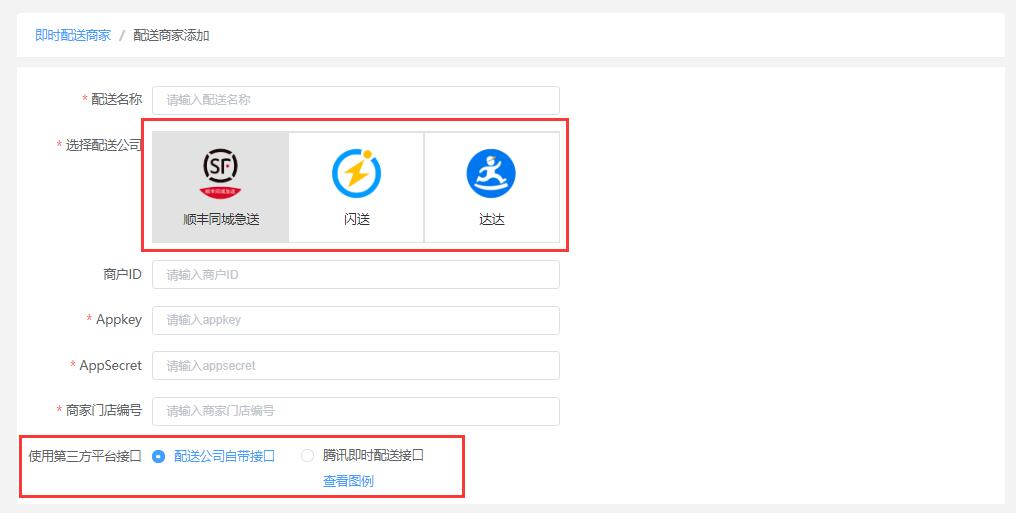Screen dimensions: 1016x513
Task: Focus the 配送名称 input field
Action: [356, 100]
